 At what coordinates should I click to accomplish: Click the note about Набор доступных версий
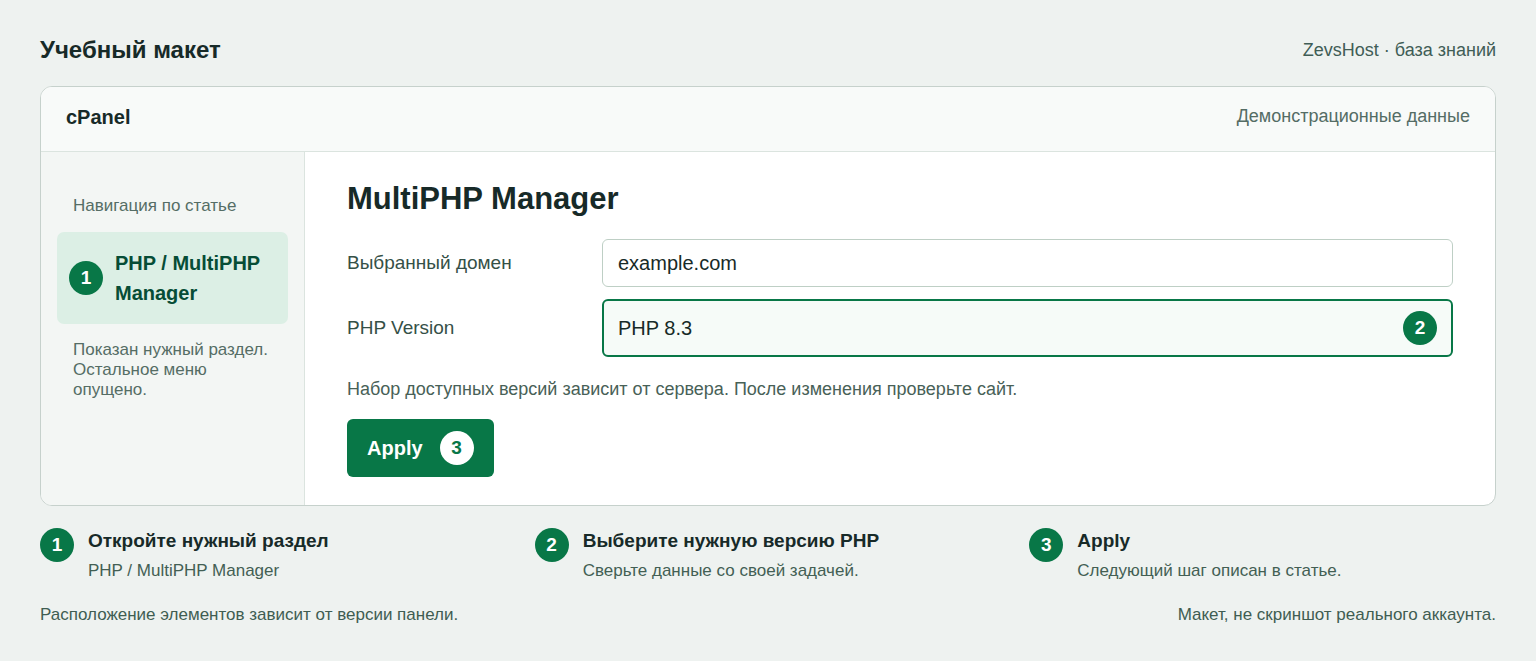682,389
